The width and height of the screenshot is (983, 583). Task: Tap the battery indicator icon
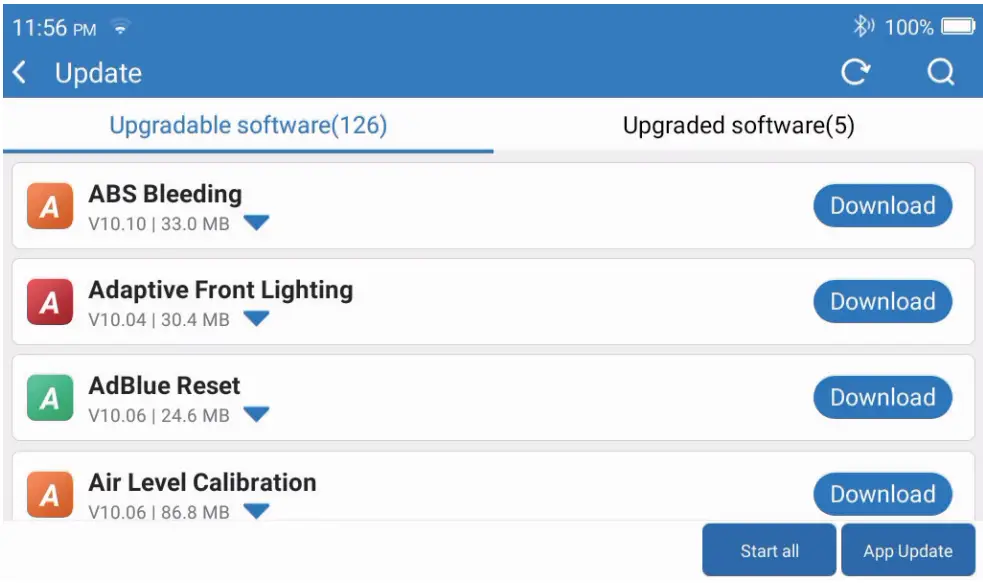[957, 27]
